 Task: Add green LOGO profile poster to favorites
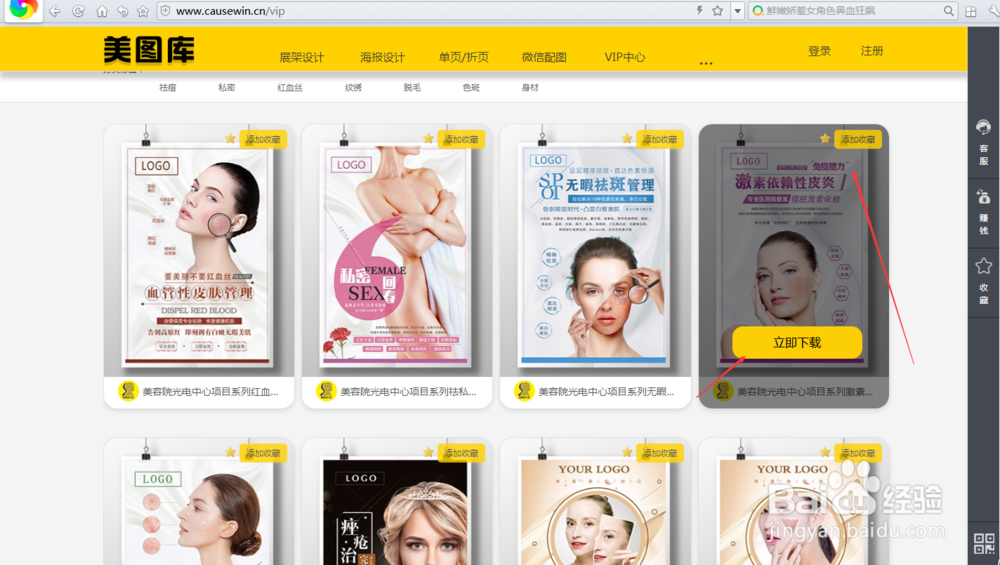263,453
